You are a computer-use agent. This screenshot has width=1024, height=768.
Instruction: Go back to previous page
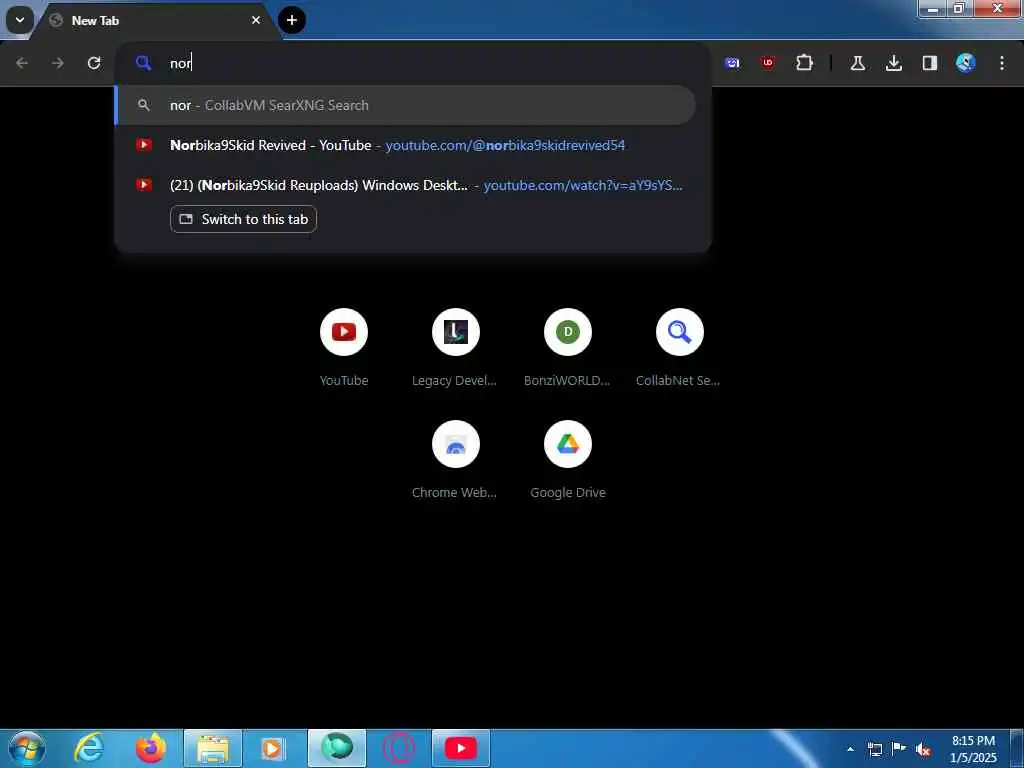(22, 63)
